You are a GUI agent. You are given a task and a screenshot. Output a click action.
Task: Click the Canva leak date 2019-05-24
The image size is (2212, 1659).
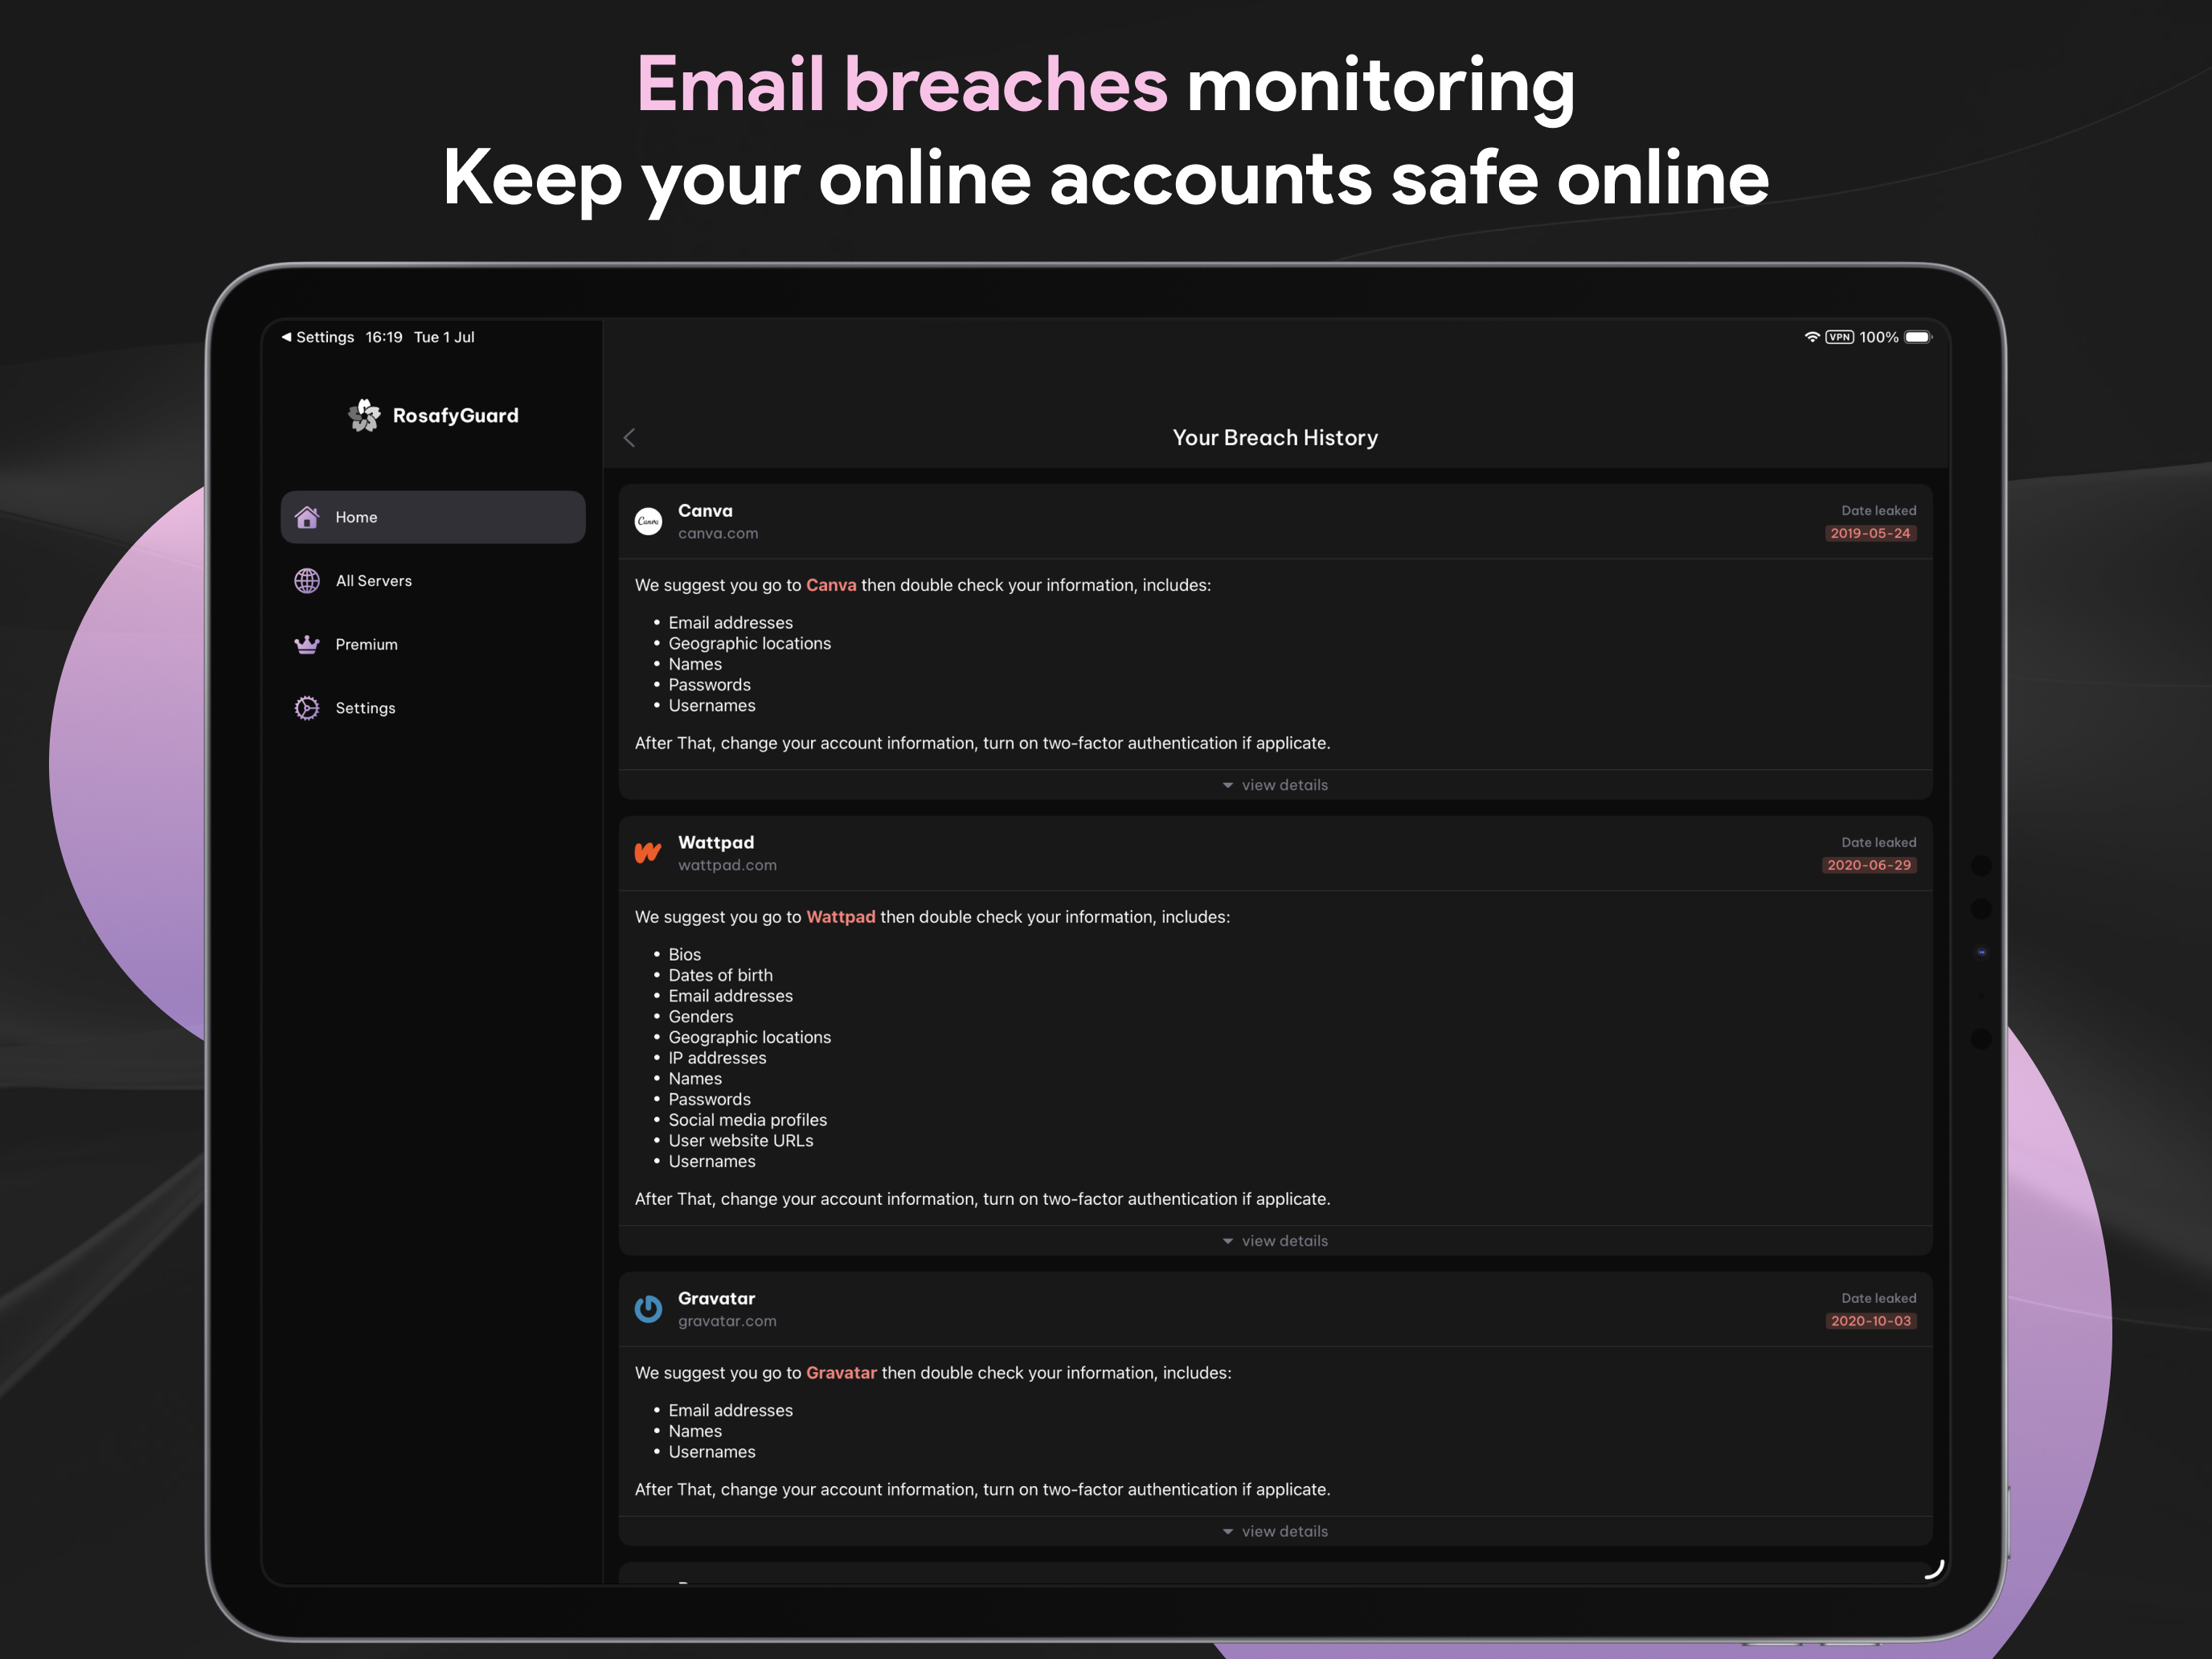1870,533
